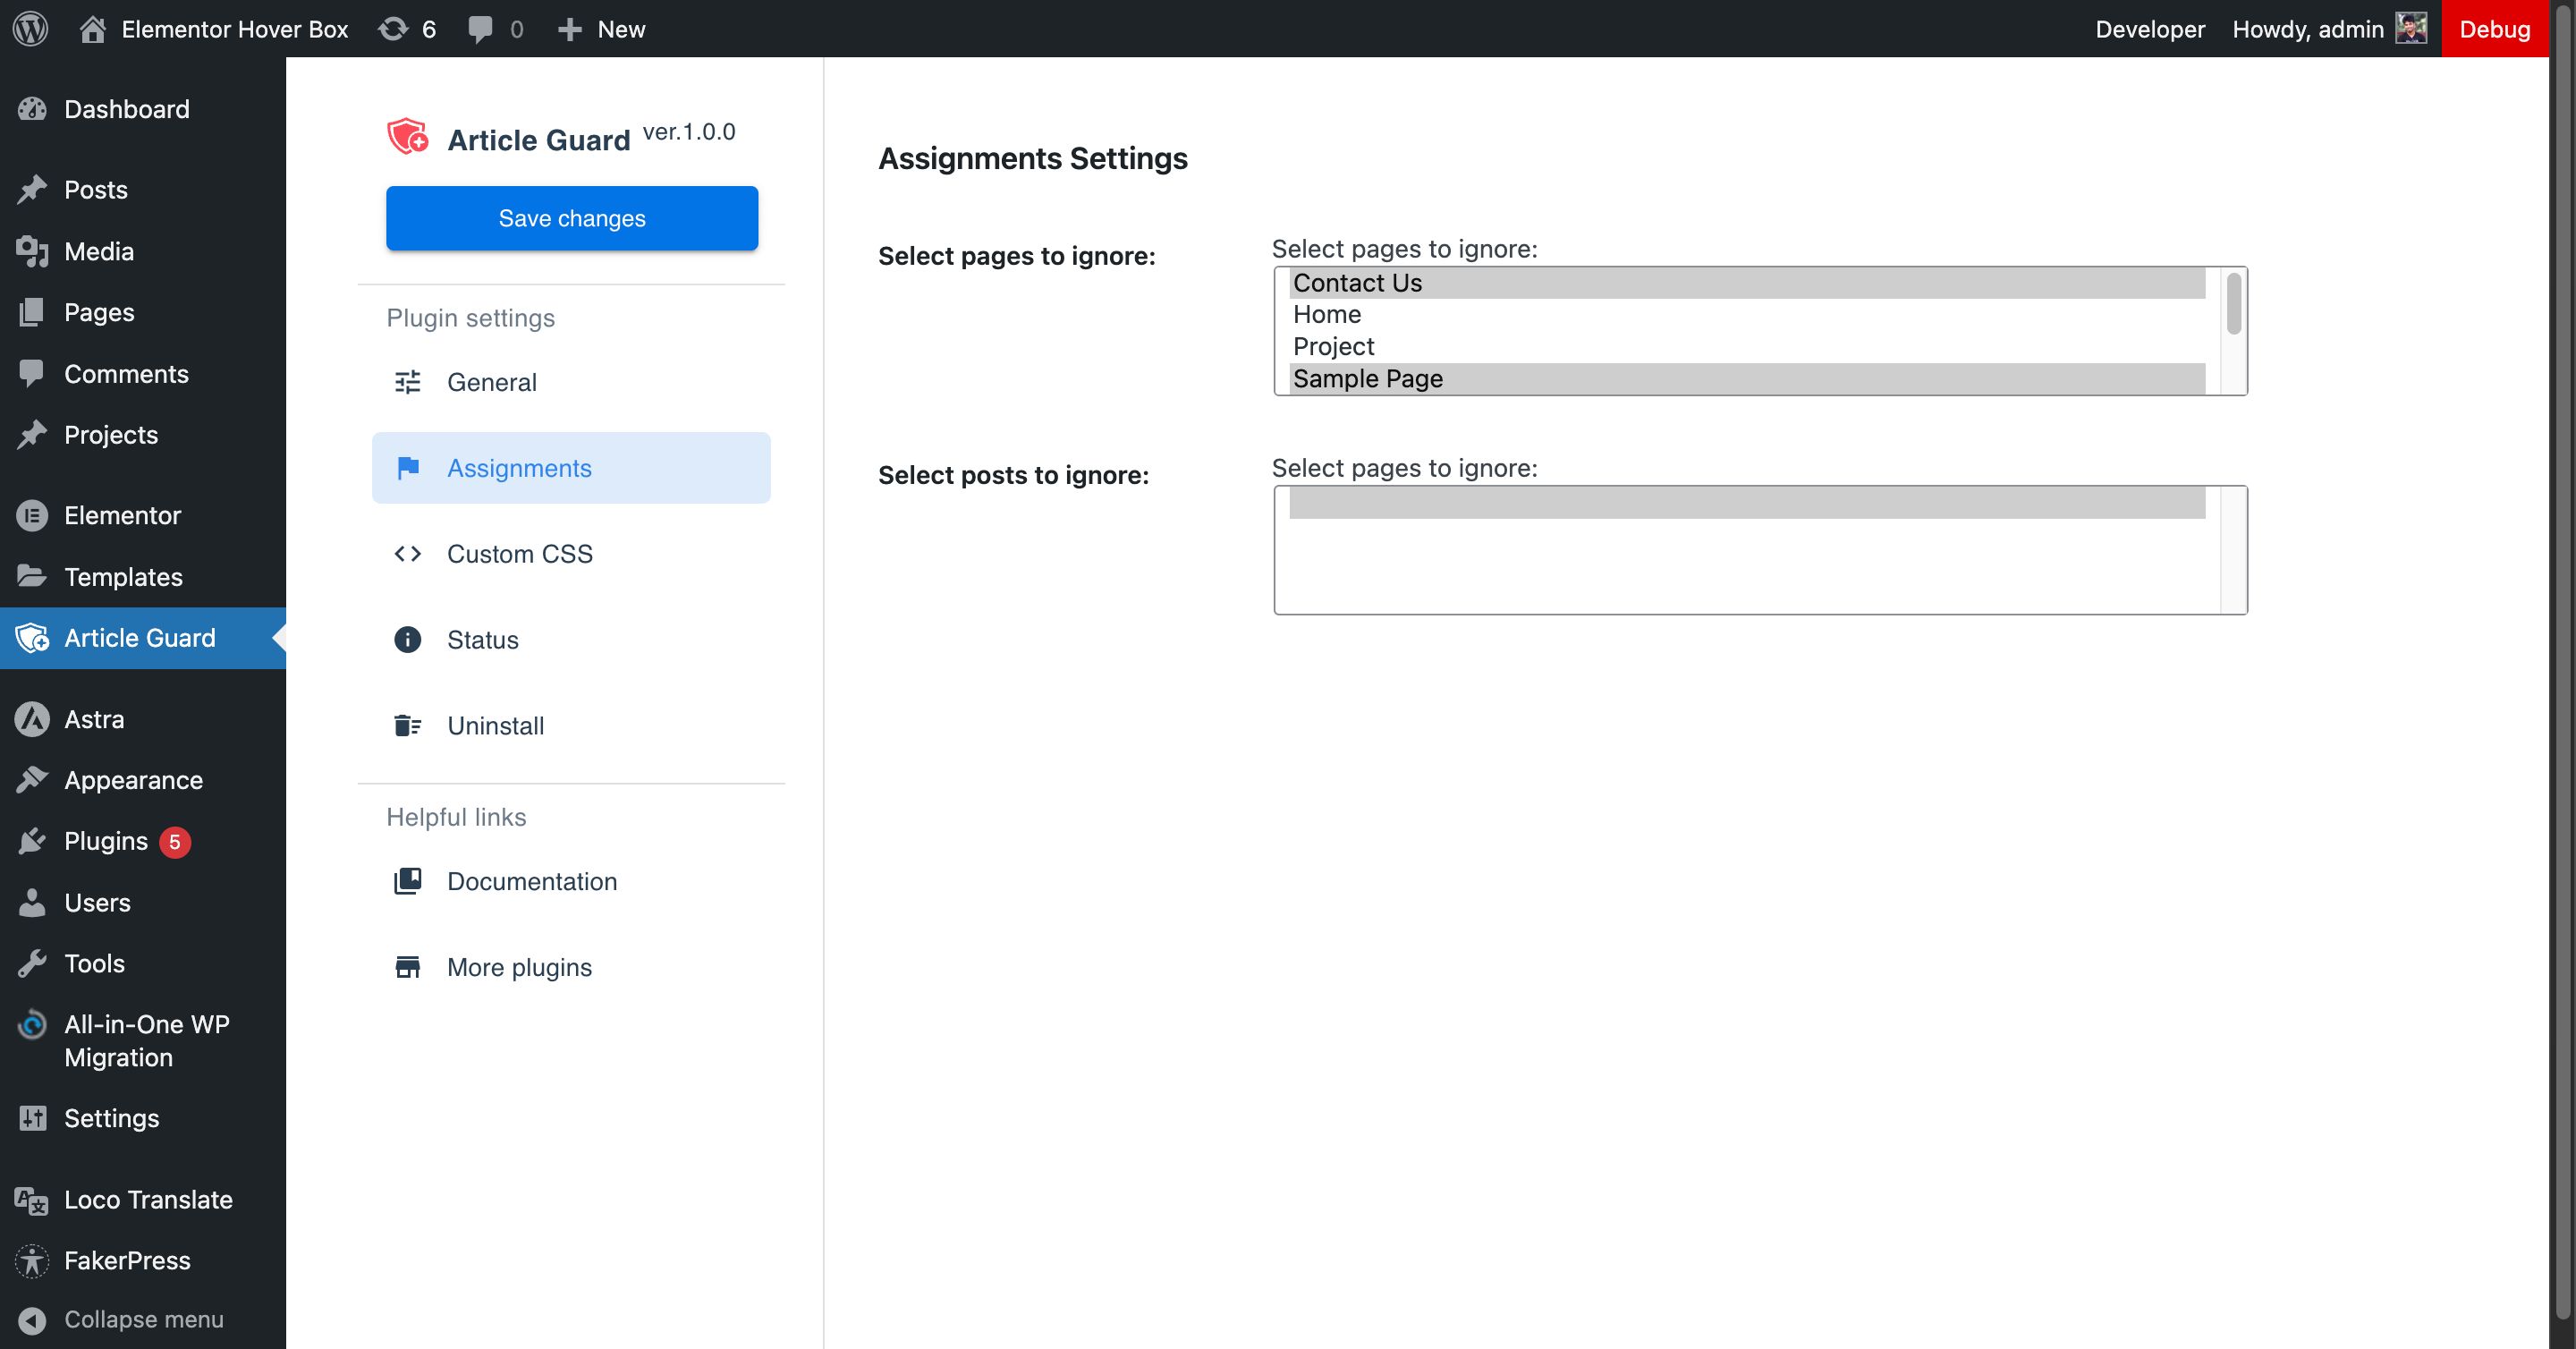Viewport: 2576px width, 1349px height.
Task: Click the All-in-One WP Migration icon
Action: pyautogui.click(x=32, y=1025)
